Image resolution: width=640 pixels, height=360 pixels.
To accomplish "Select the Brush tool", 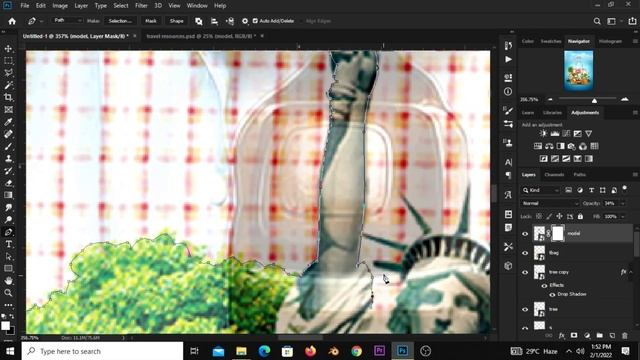I will click(x=8, y=147).
